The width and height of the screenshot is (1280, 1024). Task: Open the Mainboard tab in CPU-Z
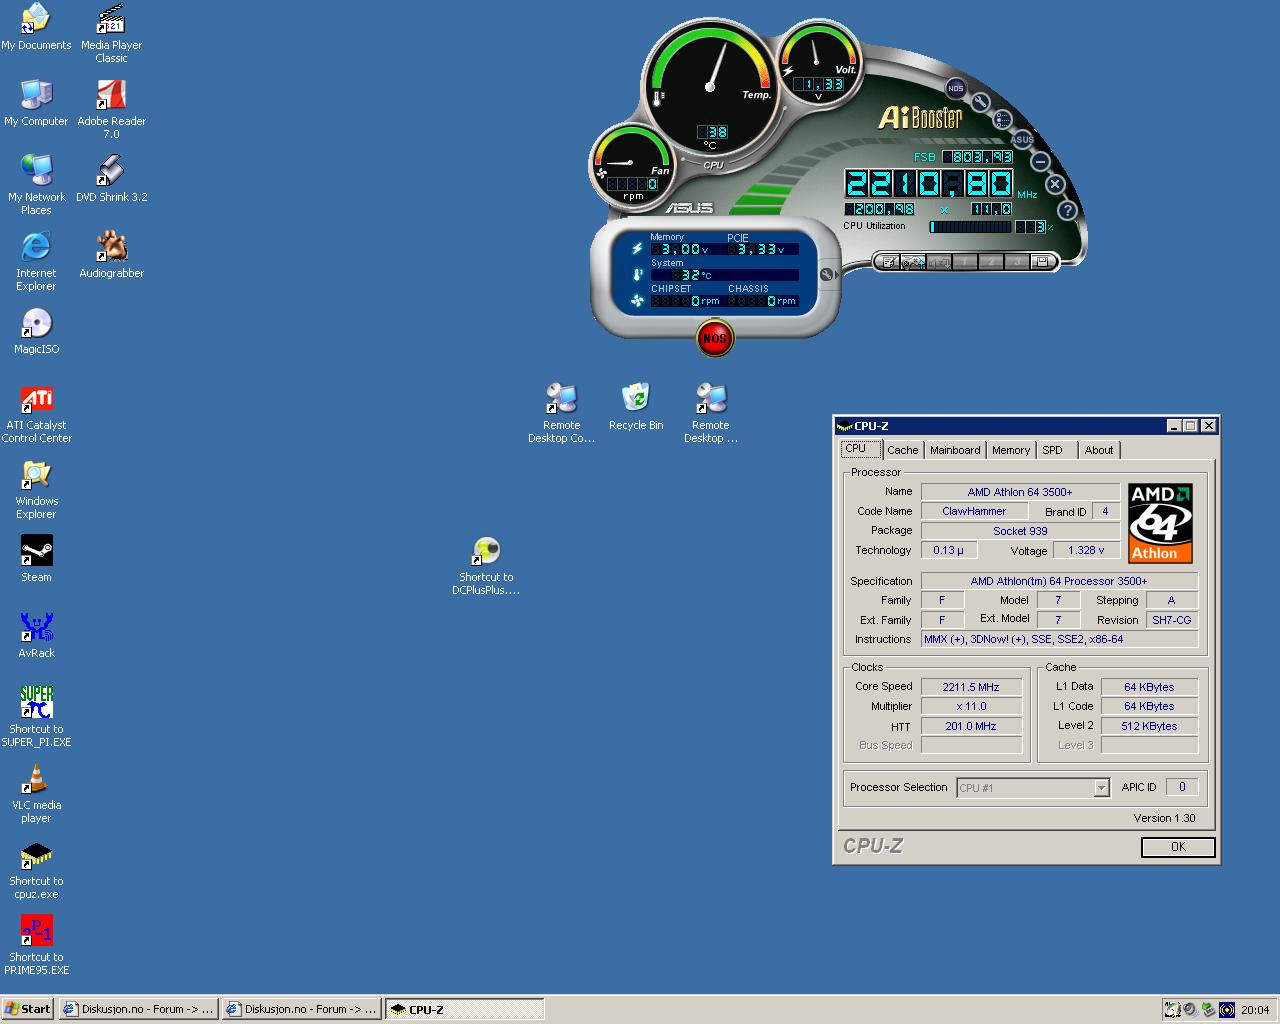click(955, 450)
